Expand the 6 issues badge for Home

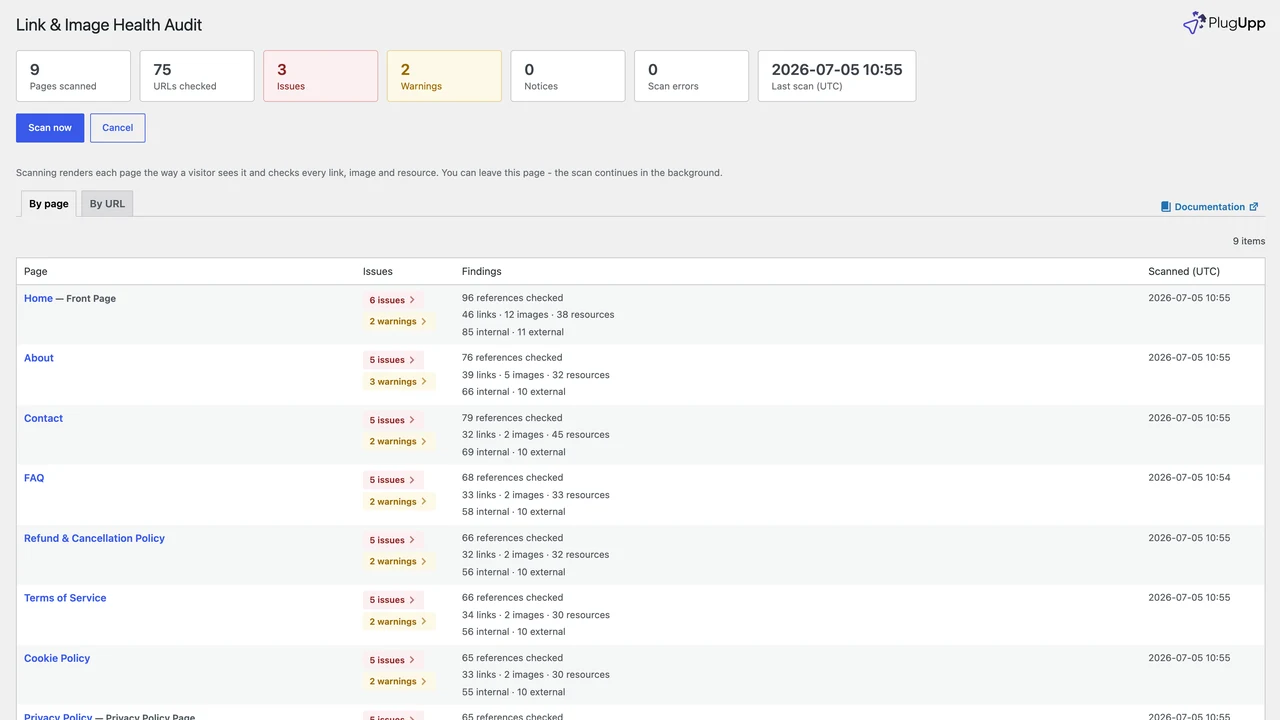[x=393, y=300]
